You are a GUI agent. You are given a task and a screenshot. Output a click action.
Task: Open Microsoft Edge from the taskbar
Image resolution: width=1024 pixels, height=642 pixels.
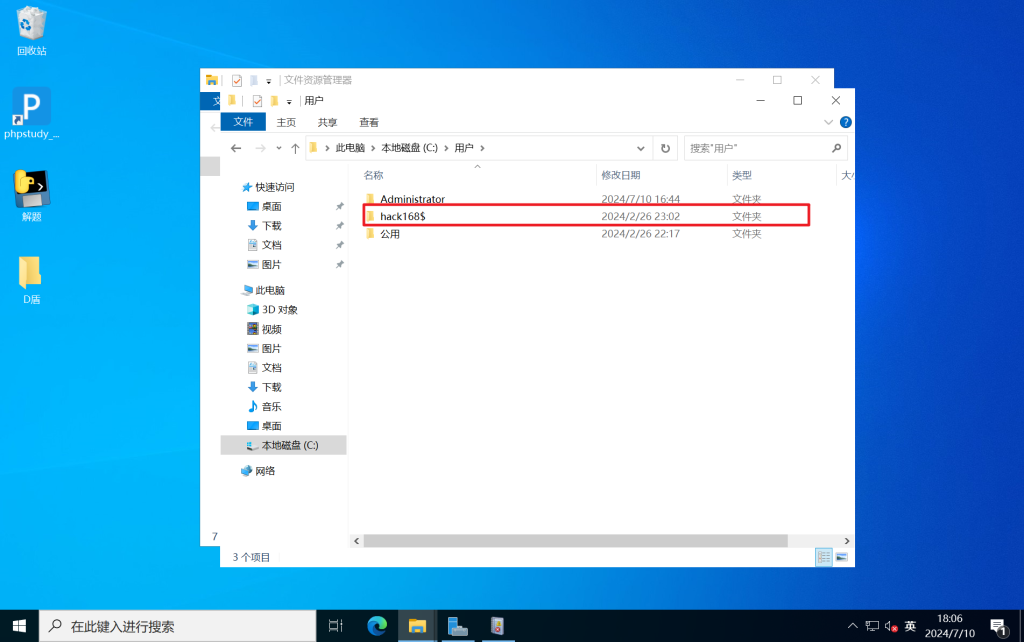[377, 626]
